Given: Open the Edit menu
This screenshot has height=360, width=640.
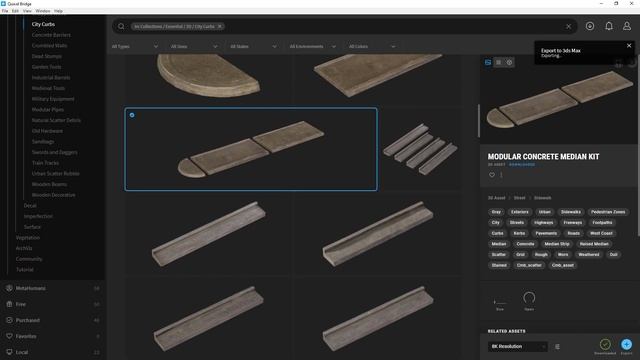Looking at the screenshot, I should 15,11.
